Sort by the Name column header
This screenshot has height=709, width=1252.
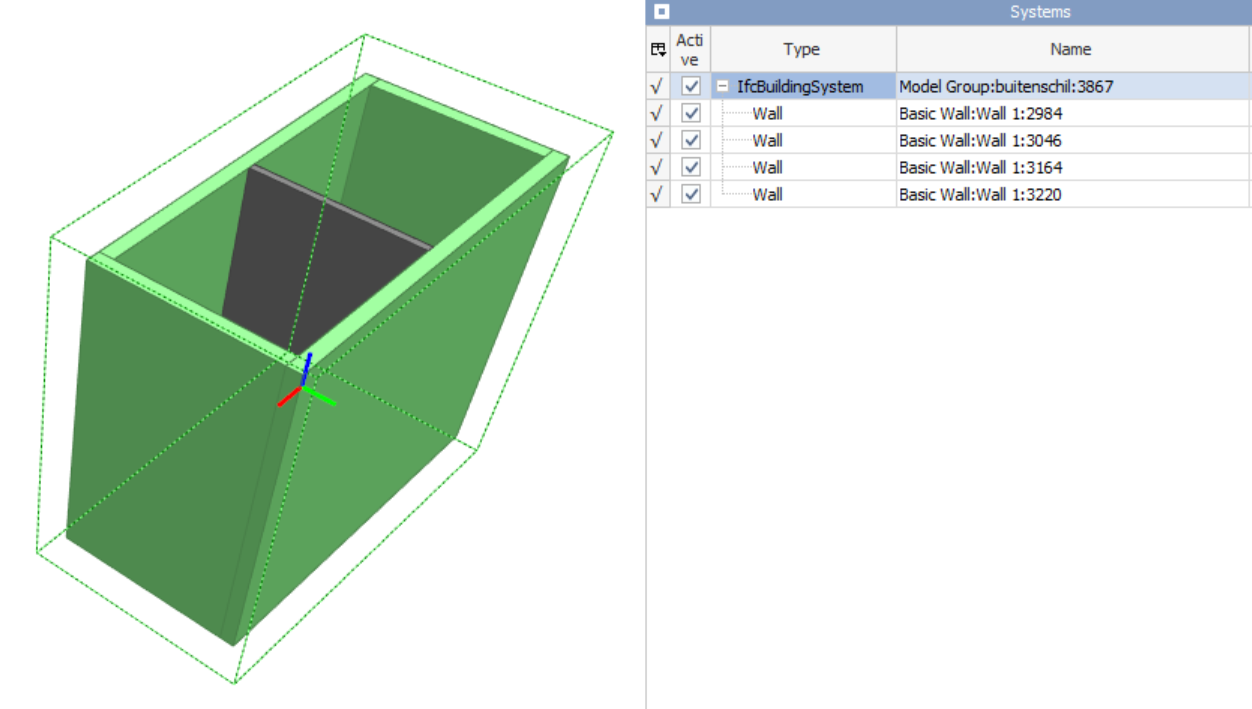pos(1073,49)
